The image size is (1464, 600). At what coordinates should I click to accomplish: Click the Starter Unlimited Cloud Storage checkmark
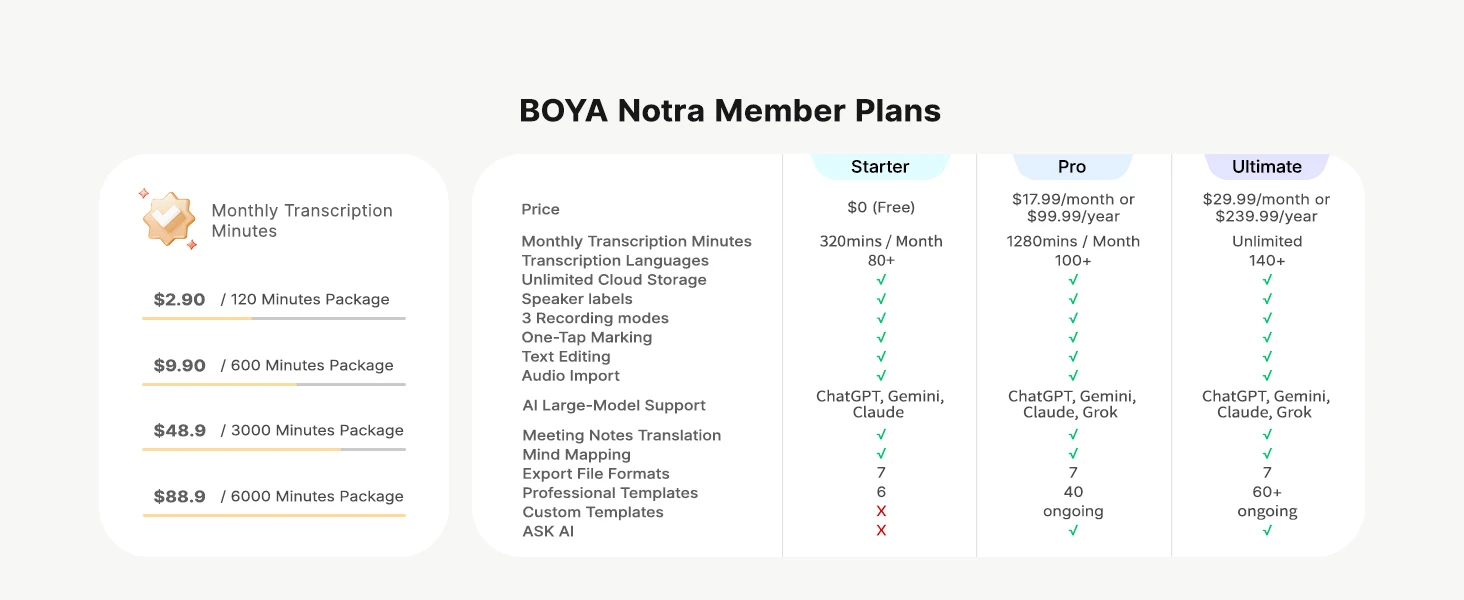coord(881,280)
